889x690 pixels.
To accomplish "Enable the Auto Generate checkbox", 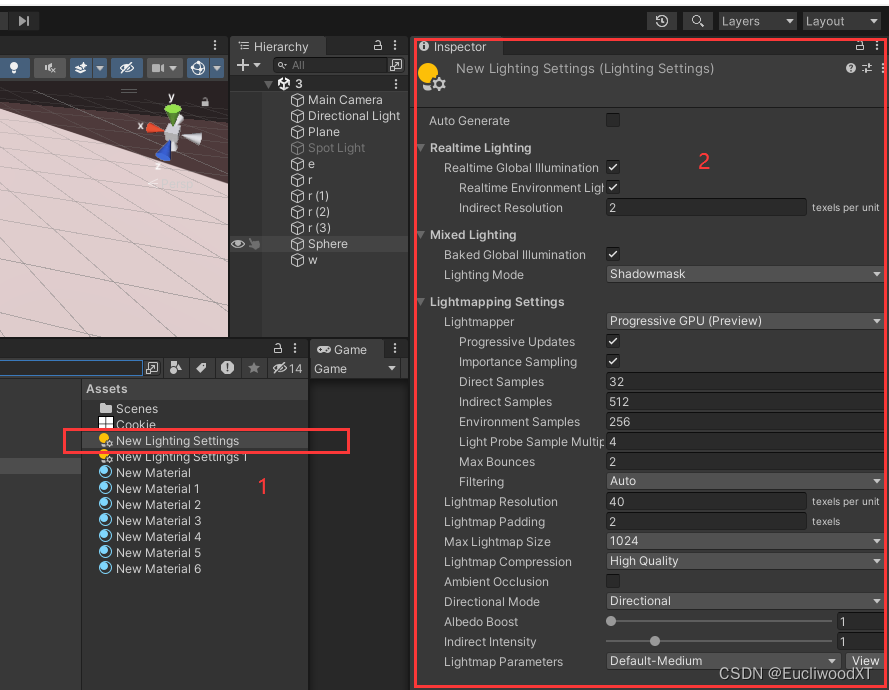I will (x=612, y=120).
